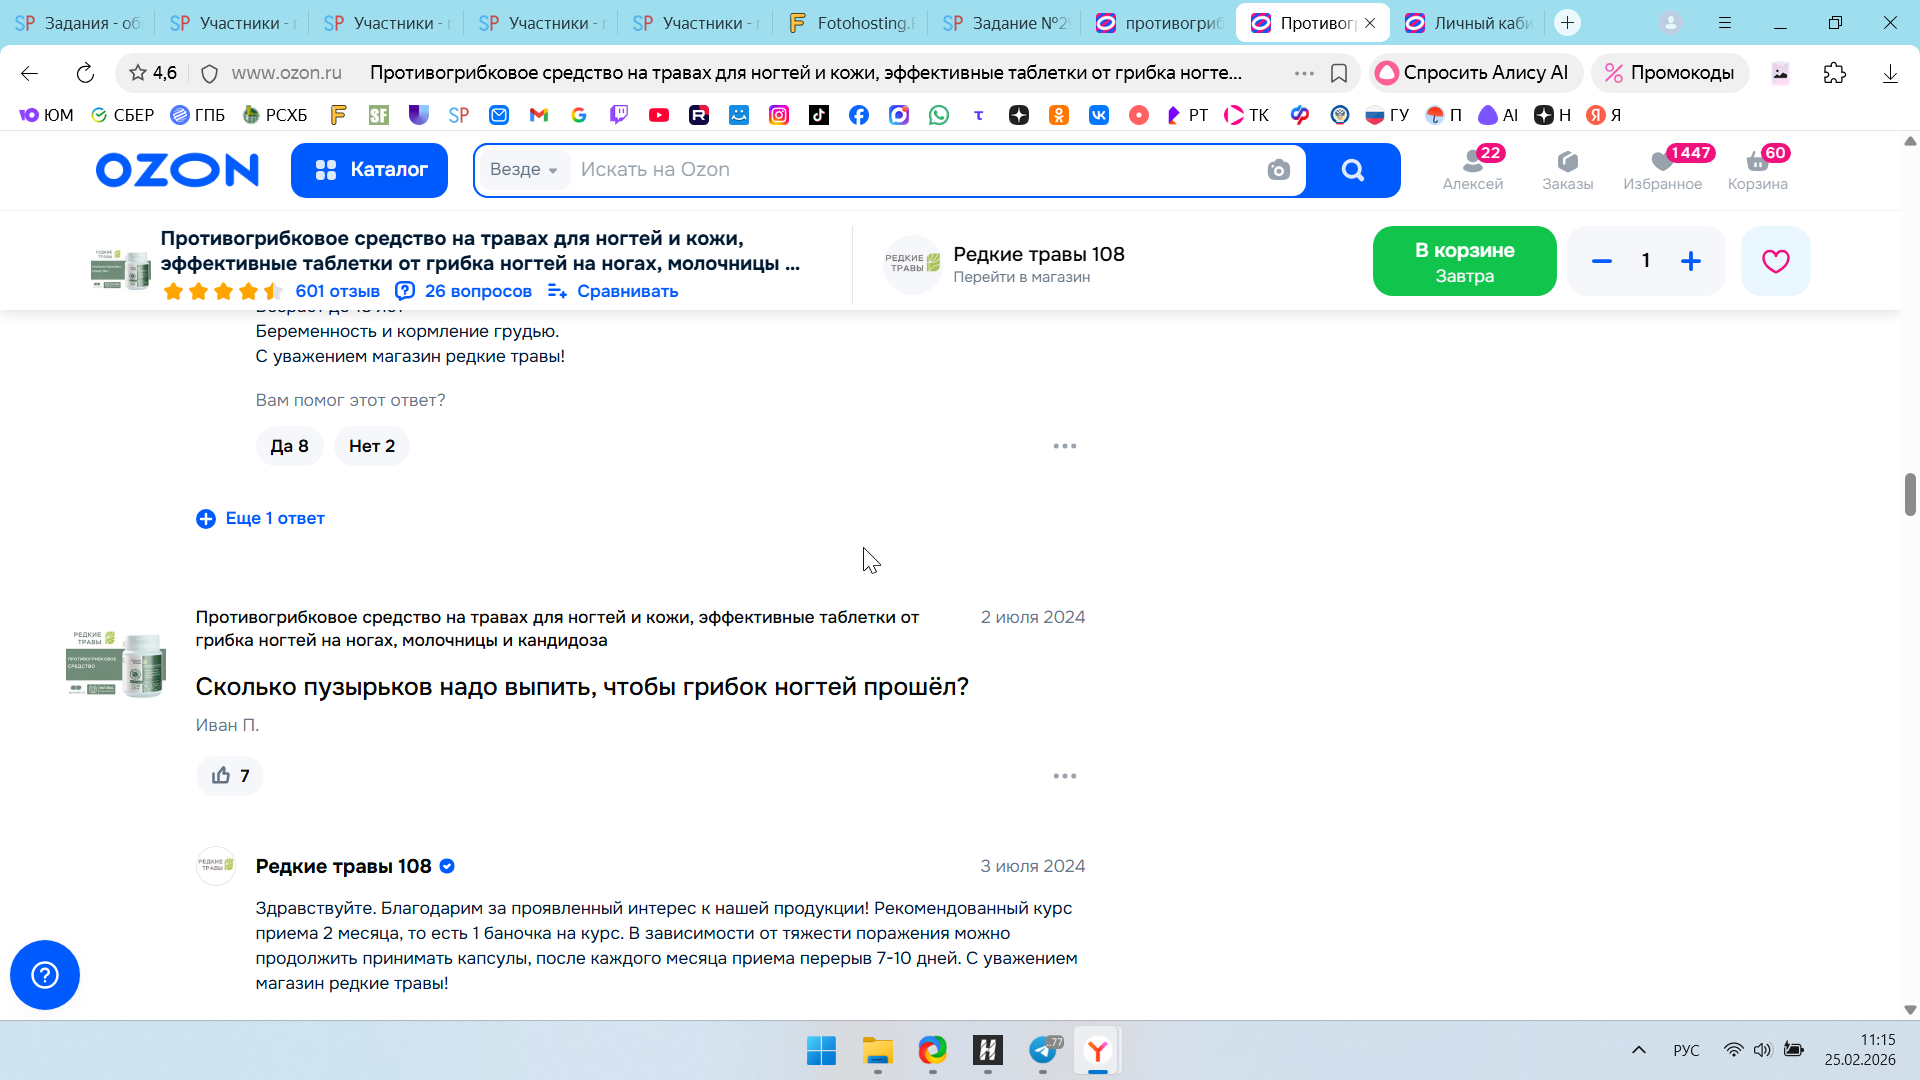Open Заказы orders icon
1920x1080 pixels.
pos(1567,169)
